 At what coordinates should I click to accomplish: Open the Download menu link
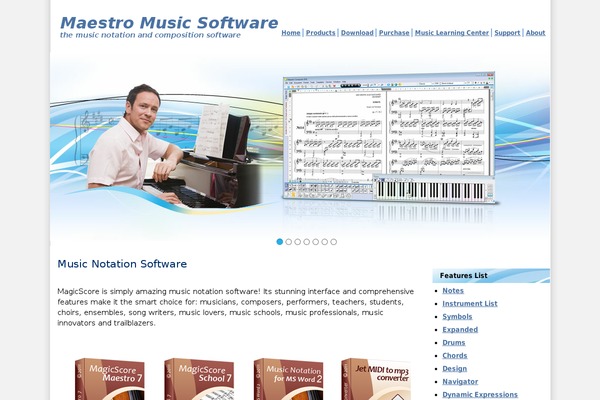tap(357, 33)
